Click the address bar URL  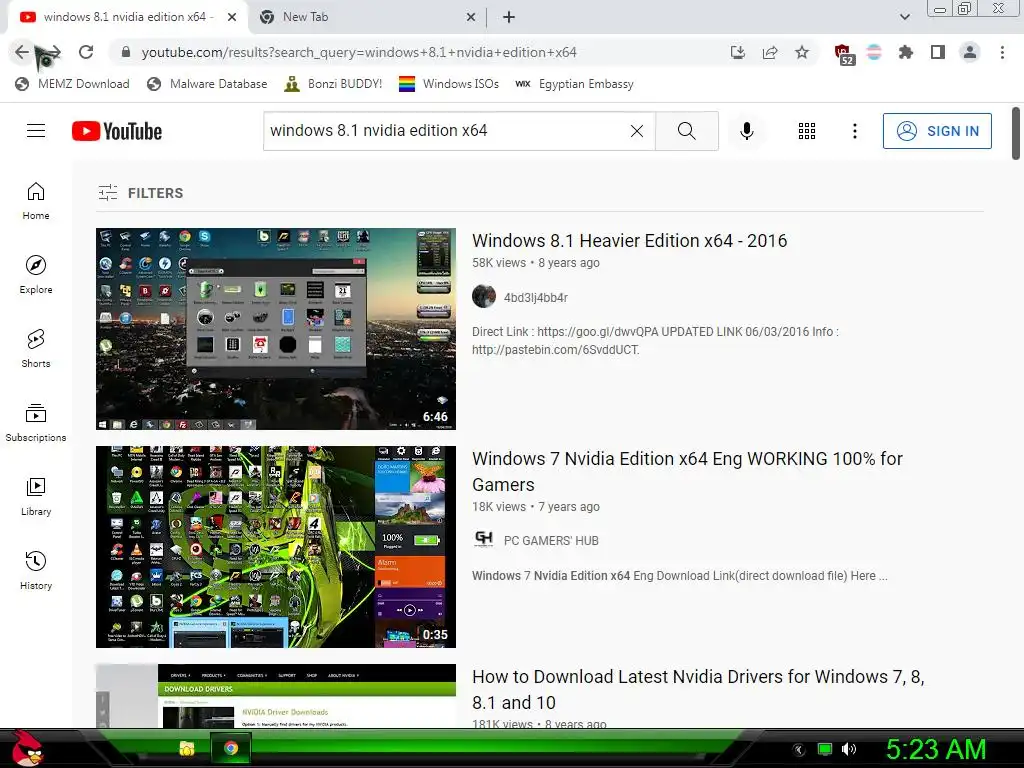pos(359,52)
